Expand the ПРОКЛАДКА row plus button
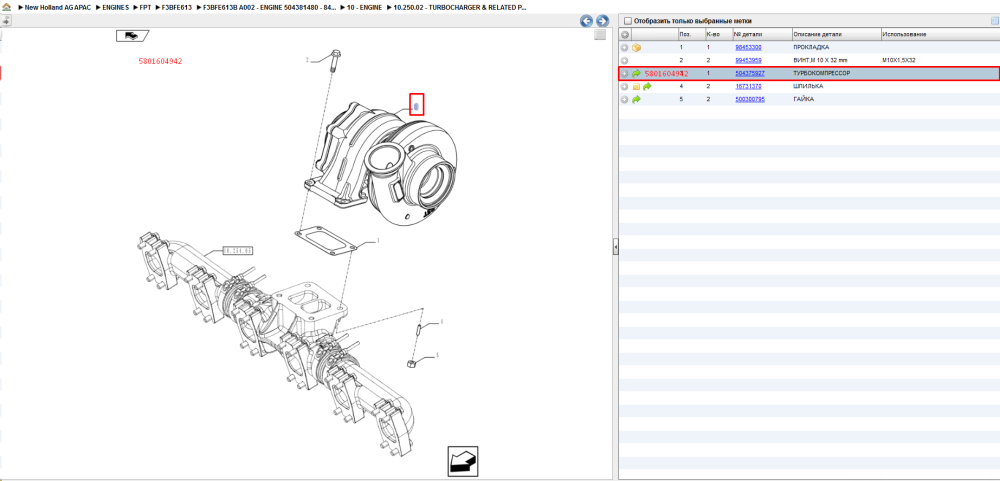This screenshot has width=1000, height=481. 625,47
